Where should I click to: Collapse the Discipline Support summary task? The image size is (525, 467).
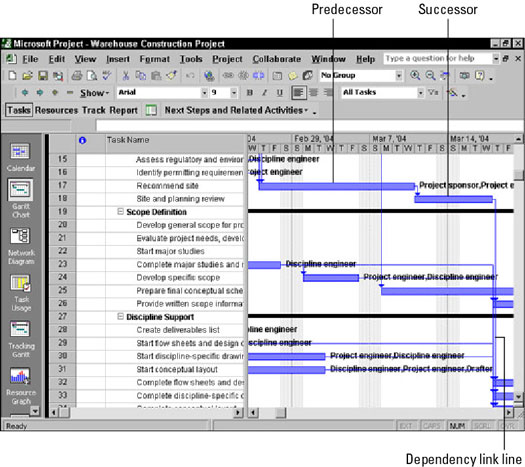point(120,316)
